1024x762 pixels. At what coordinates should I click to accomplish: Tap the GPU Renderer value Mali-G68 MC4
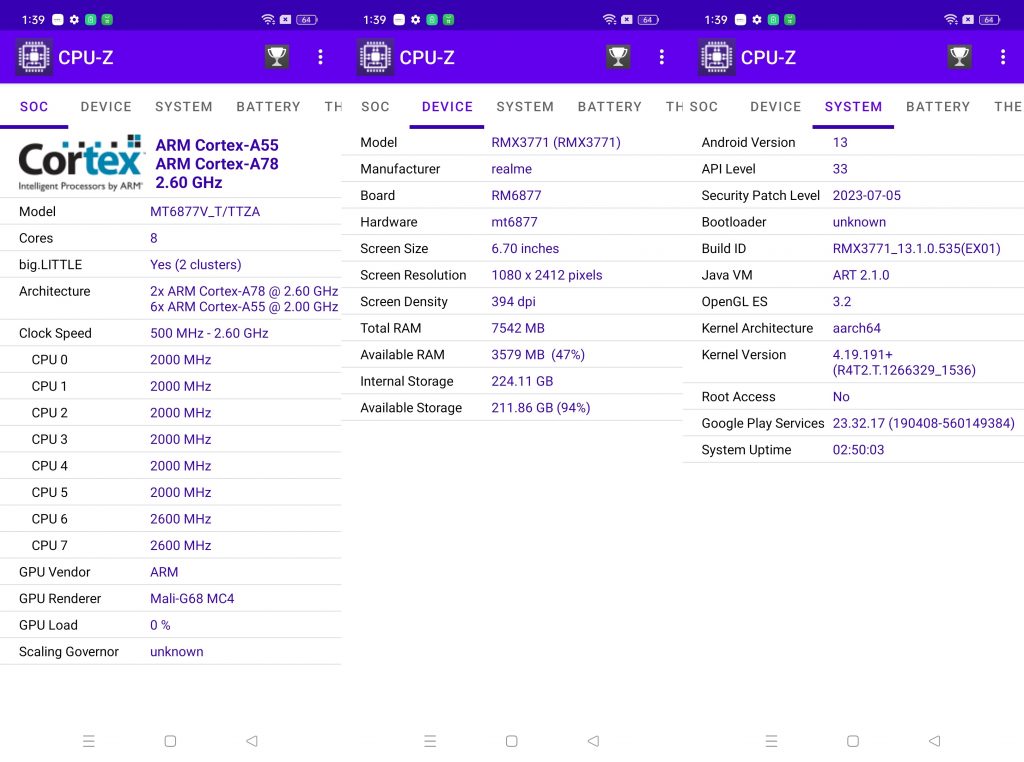tap(192, 599)
